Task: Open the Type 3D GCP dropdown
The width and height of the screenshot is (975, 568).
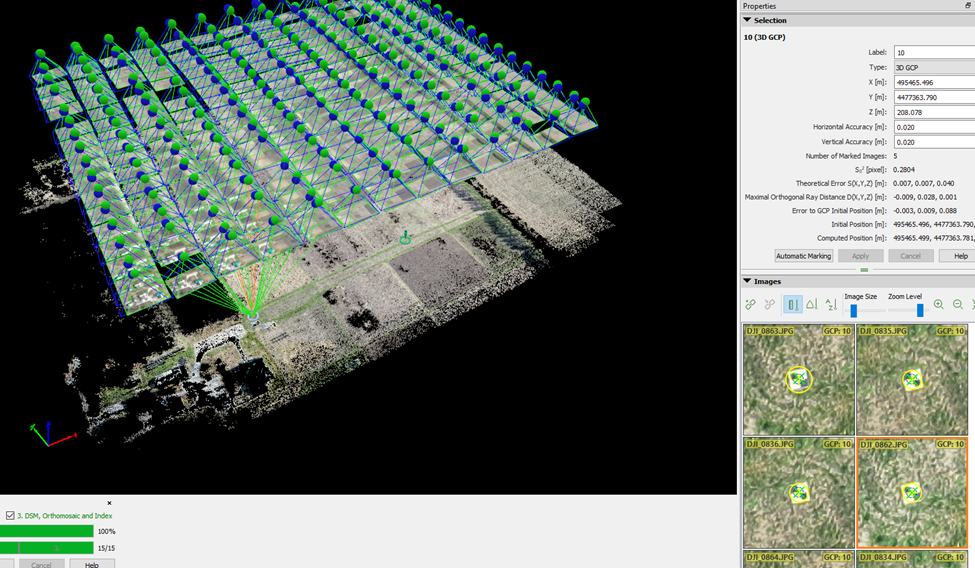Action: 935,67
